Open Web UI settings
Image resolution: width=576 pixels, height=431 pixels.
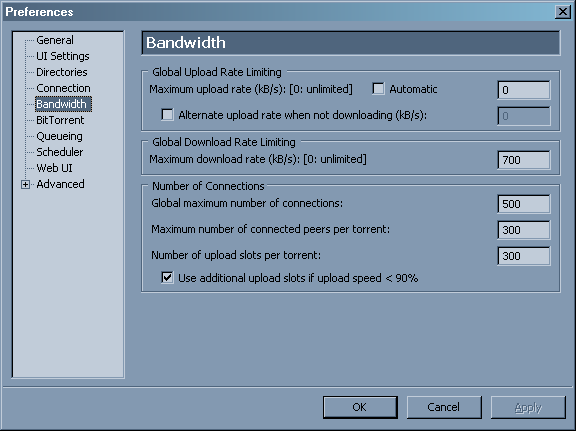[54, 168]
